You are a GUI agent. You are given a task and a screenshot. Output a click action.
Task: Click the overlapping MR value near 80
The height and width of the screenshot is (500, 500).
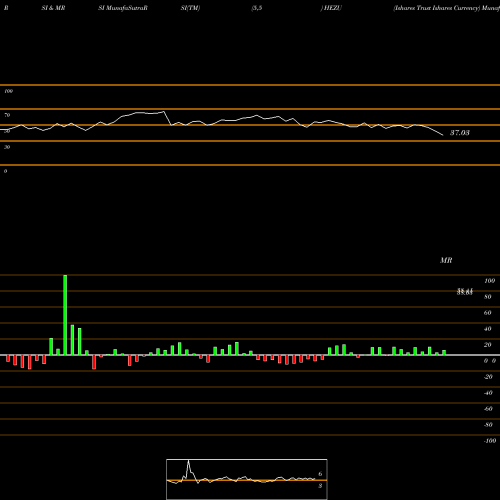[x=465, y=292]
